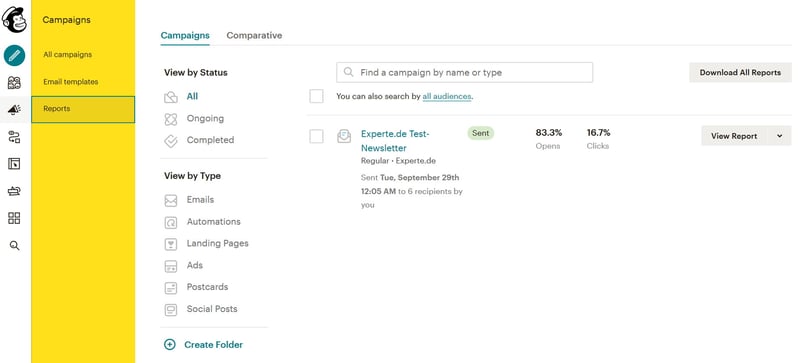800x363 pixels.
Task: Open All campaigns in the sidebar
Action: pos(67,55)
